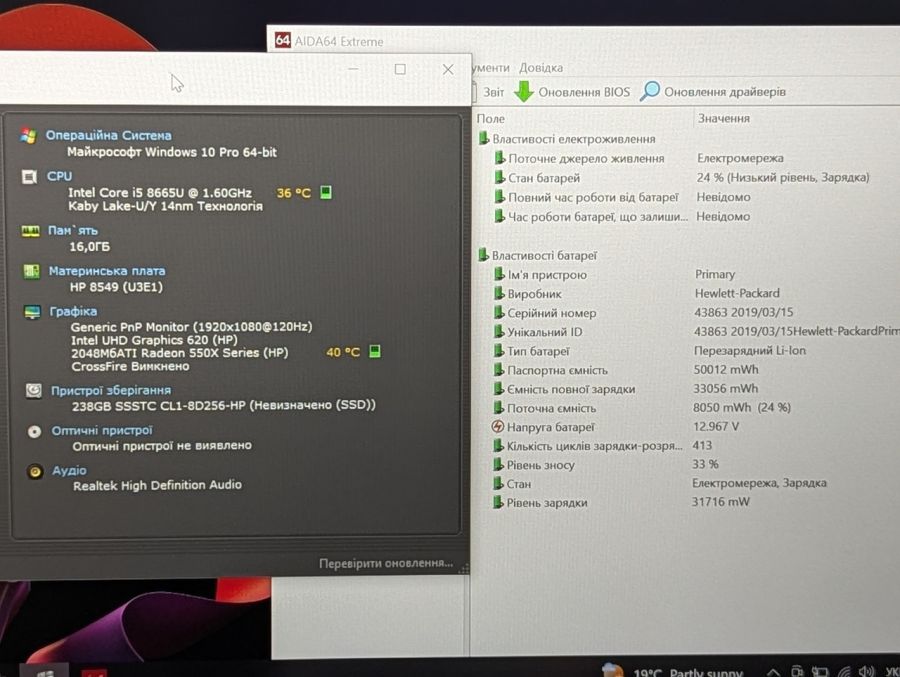Click the Звіт toolbar button in AIDA64
The height and width of the screenshot is (677, 900).
click(x=492, y=92)
